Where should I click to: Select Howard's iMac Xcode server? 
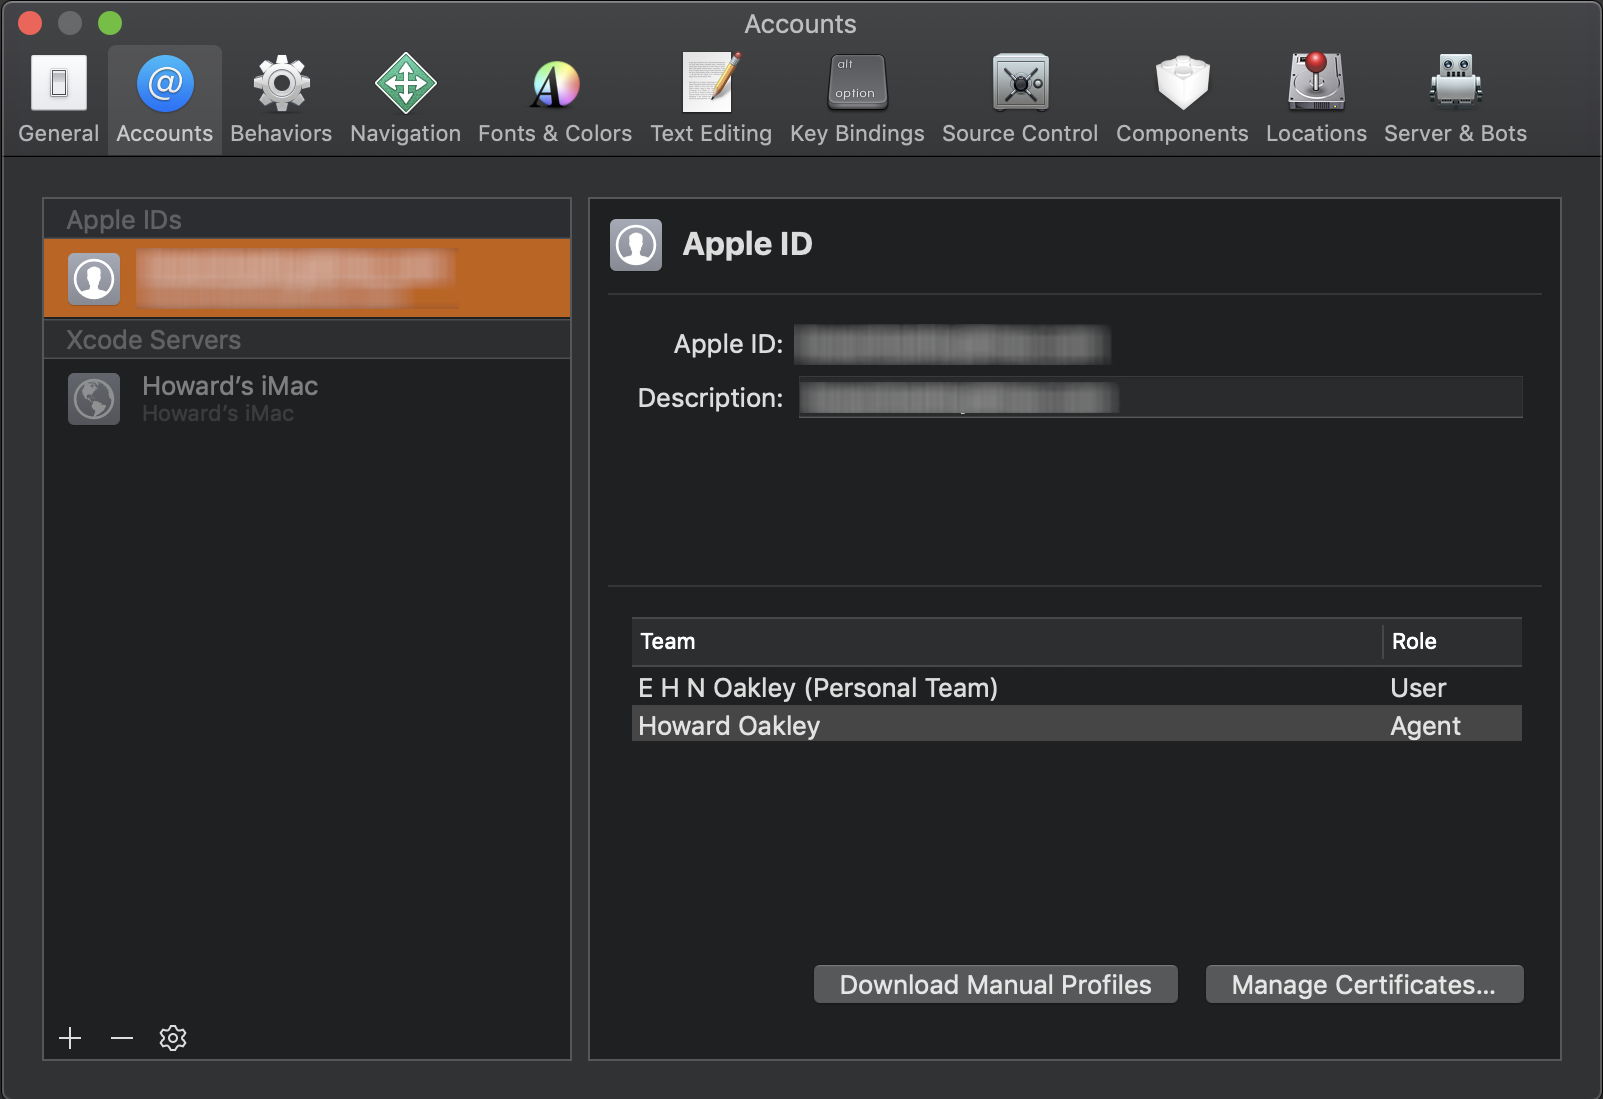pyautogui.click(x=307, y=399)
